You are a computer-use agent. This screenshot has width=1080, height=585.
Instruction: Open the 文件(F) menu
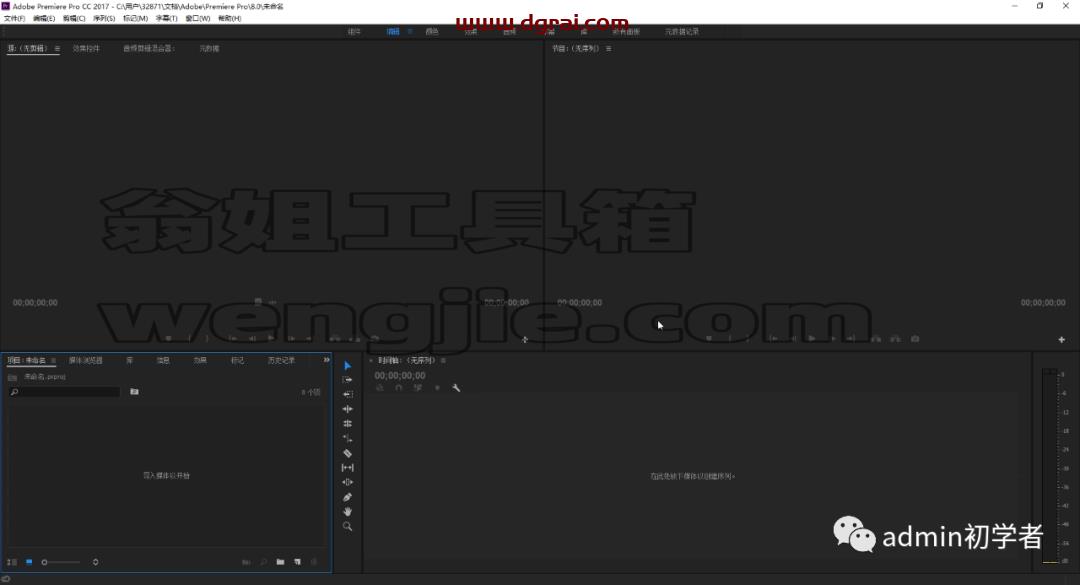(x=14, y=19)
